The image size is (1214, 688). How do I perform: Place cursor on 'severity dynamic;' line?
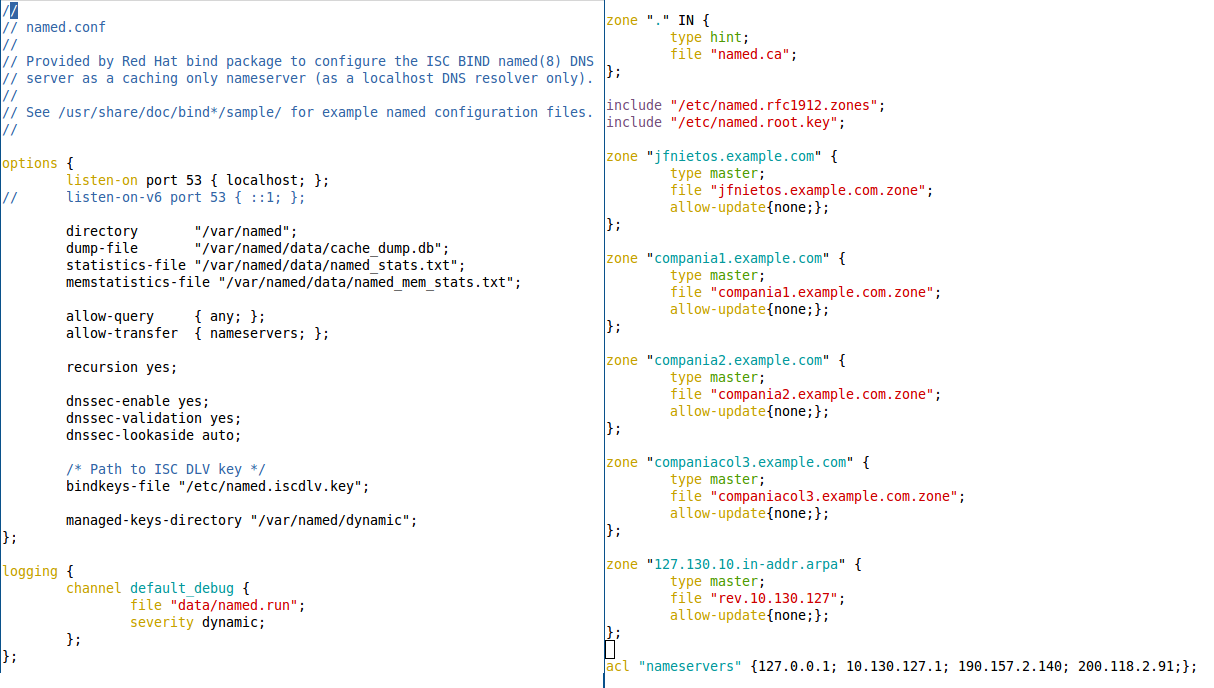click(197, 622)
